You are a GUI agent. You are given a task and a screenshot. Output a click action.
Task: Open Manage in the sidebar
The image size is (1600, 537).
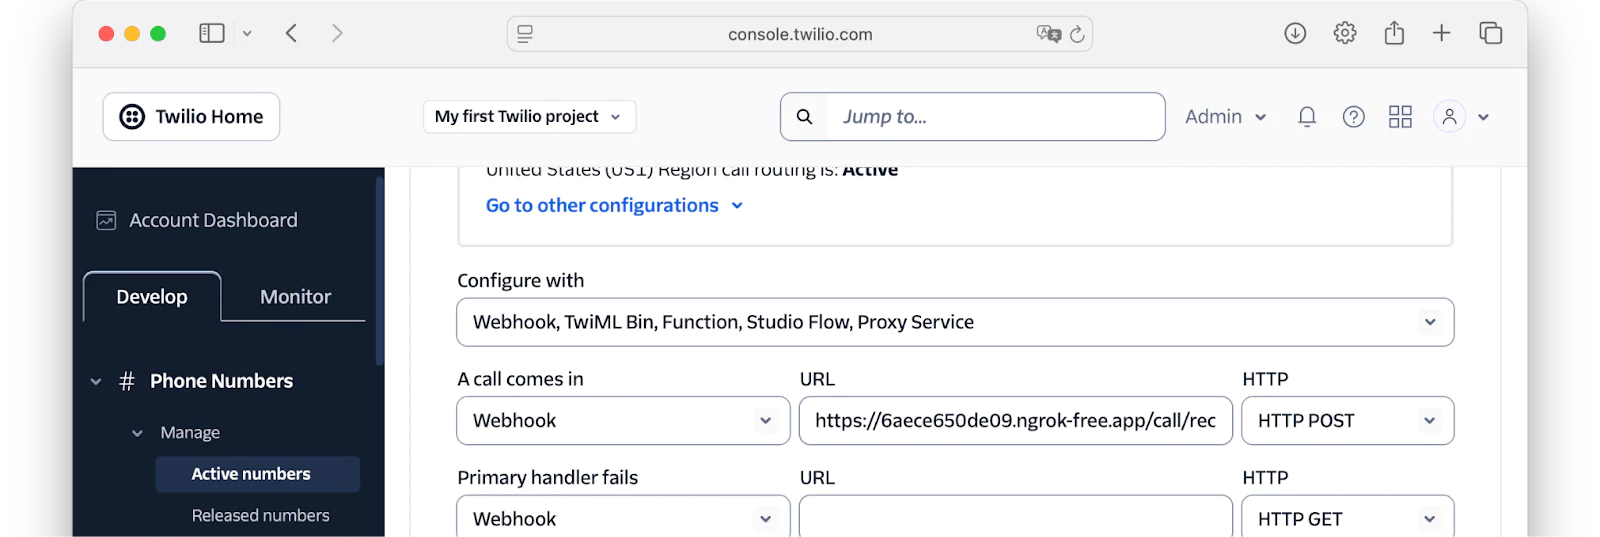click(190, 433)
